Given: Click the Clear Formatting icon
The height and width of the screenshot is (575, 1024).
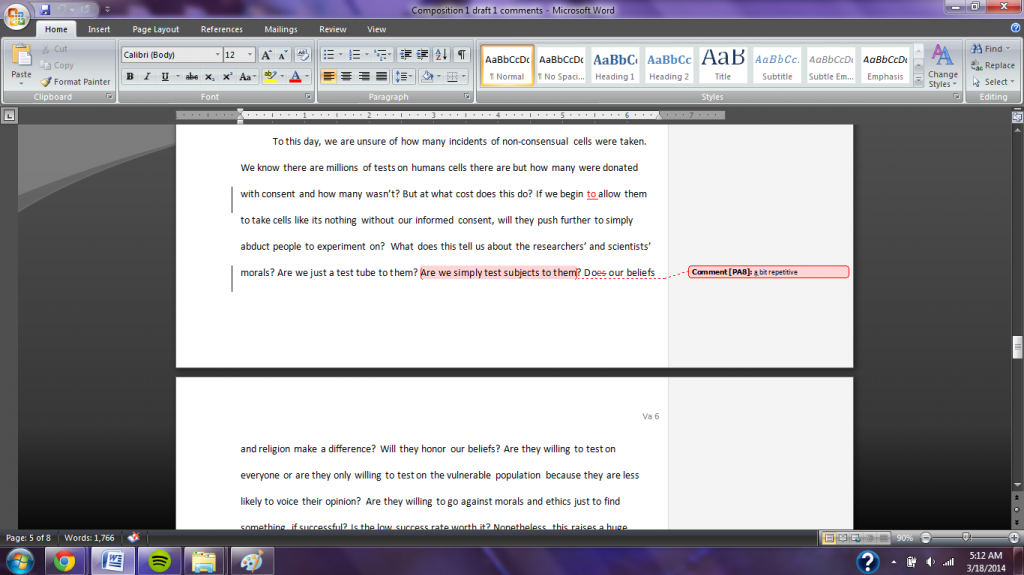Looking at the screenshot, I should 301,55.
